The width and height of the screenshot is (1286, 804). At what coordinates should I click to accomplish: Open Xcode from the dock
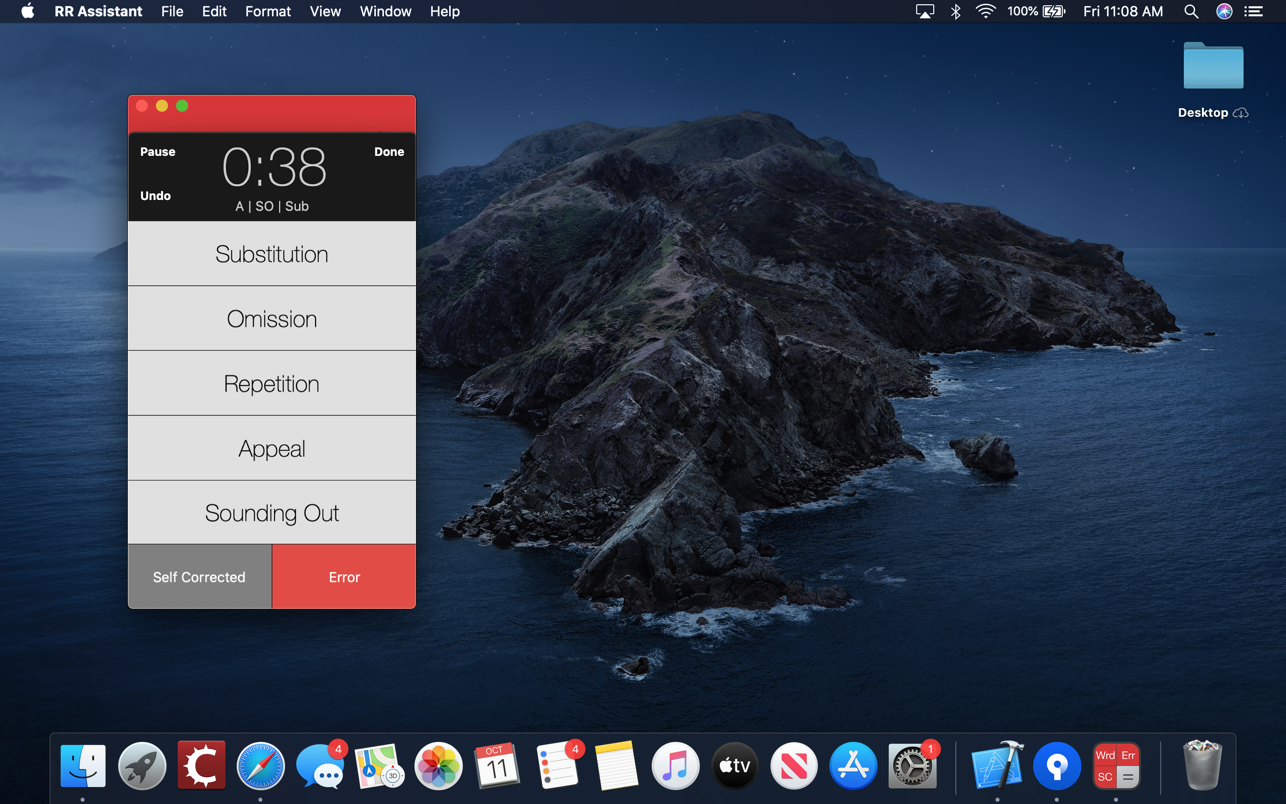(x=997, y=766)
